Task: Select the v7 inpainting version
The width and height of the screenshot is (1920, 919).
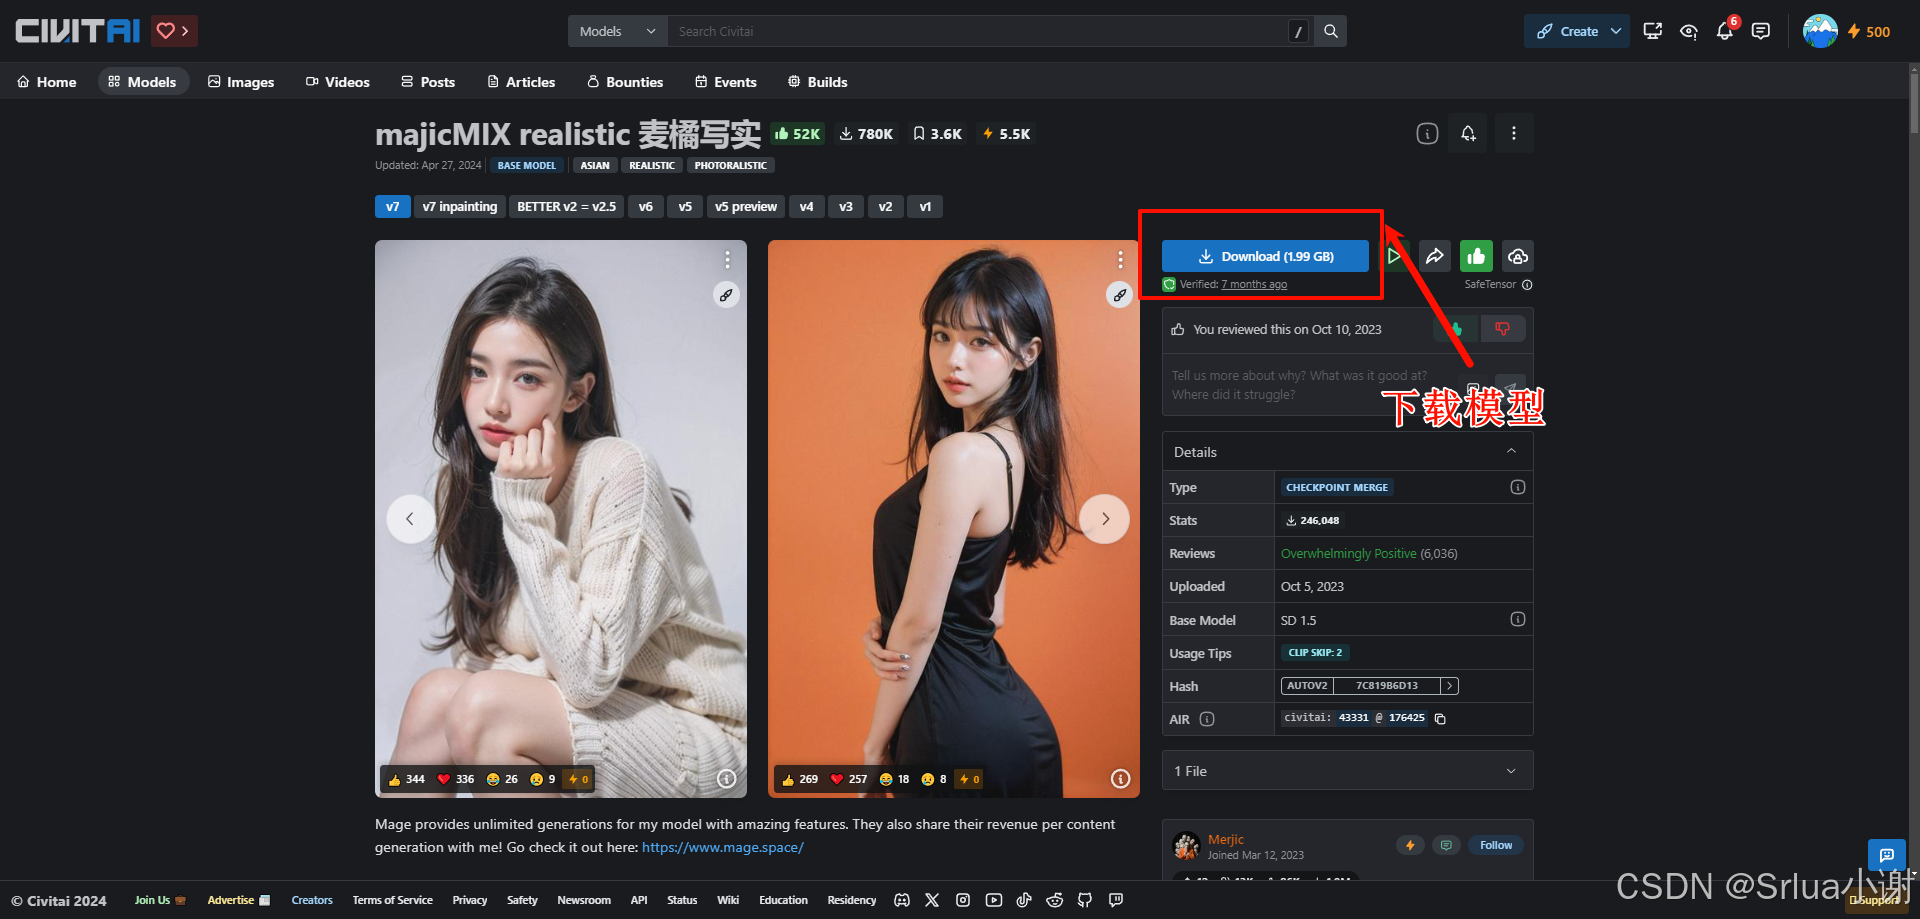Action: pyautogui.click(x=460, y=207)
